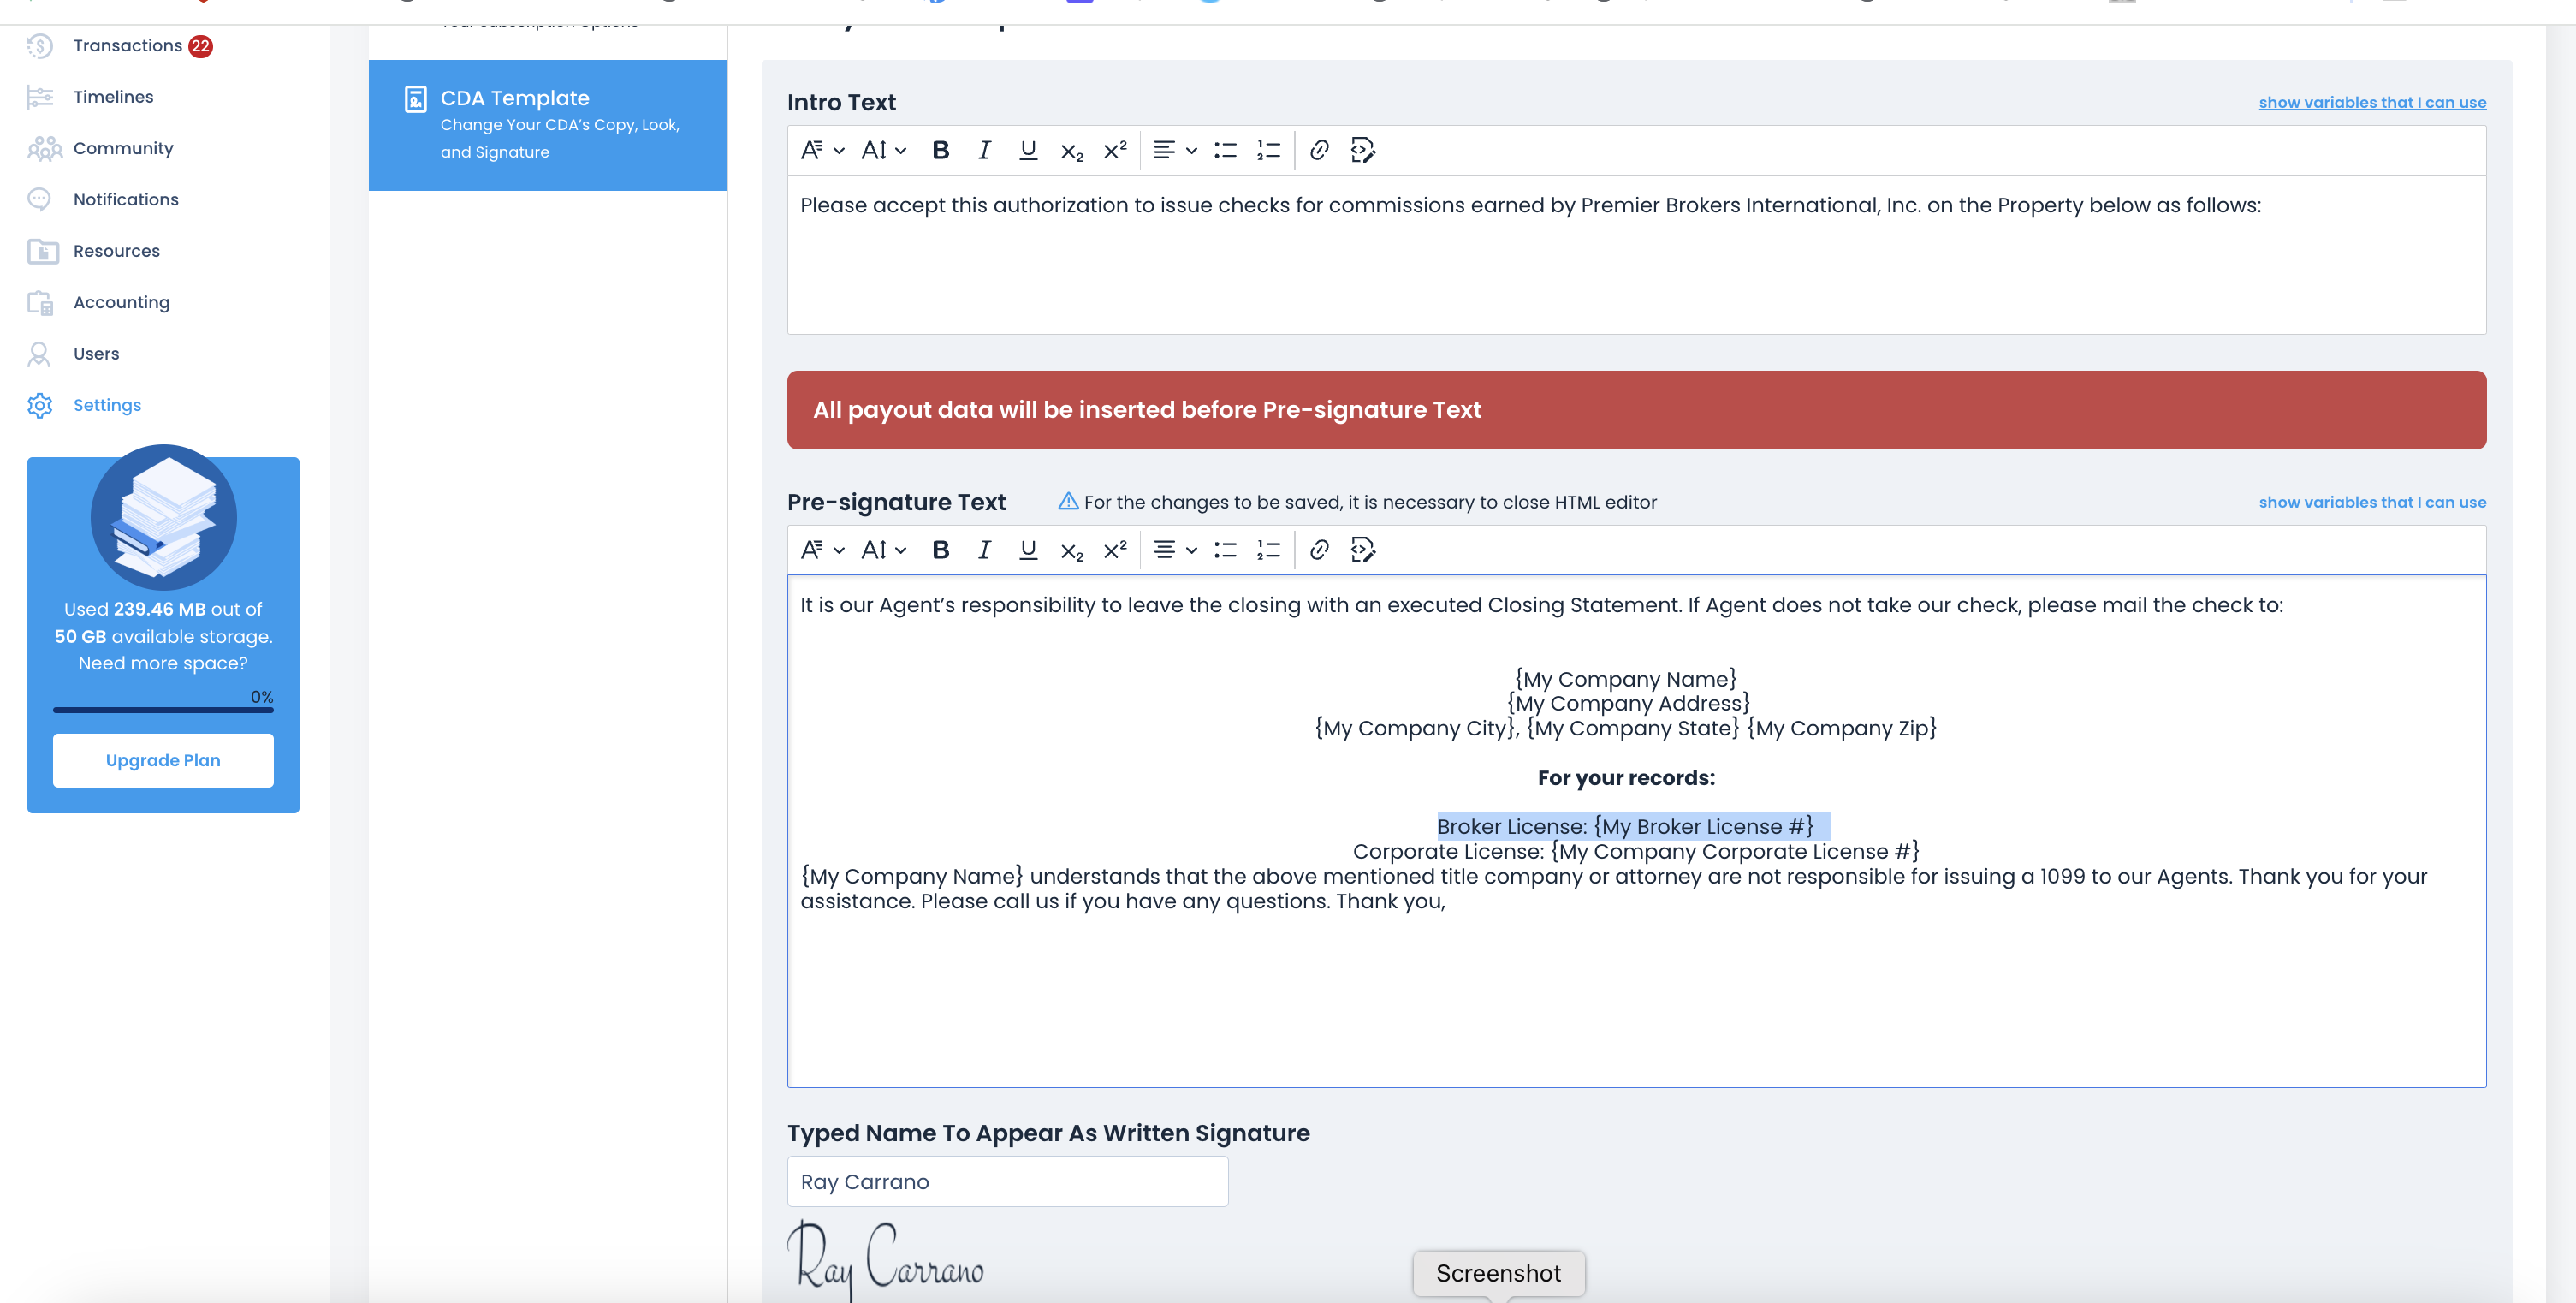Open Timelines in the sidebar
The width and height of the screenshot is (2576, 1303).
point(113,97)
